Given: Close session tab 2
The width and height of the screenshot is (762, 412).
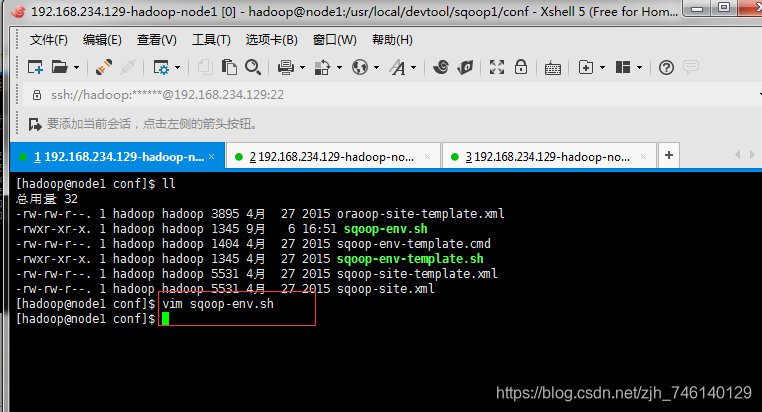Looking at the screenshot, I should pos(427,156).
